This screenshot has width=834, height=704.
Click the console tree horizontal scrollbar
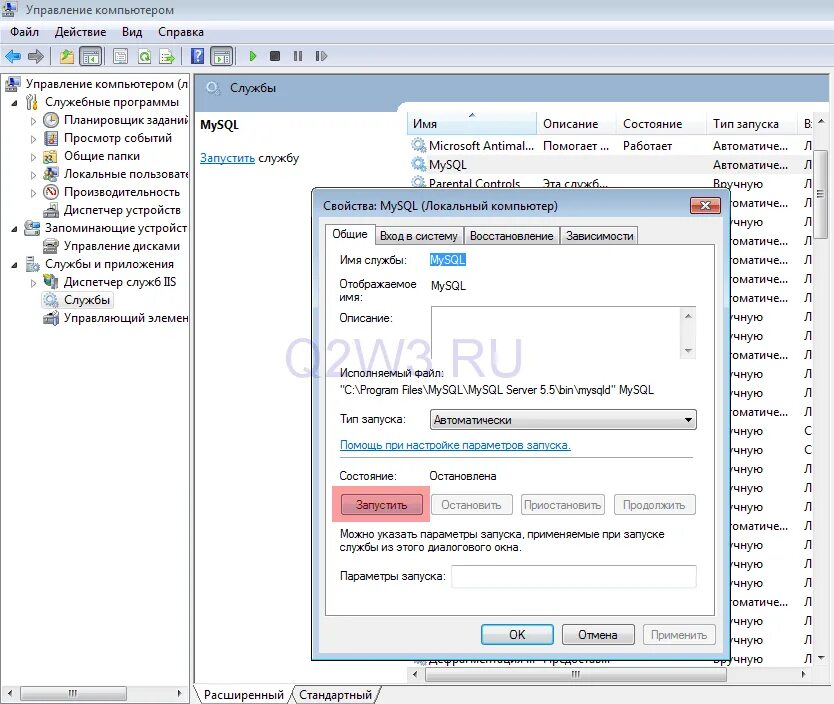(73, 693)
